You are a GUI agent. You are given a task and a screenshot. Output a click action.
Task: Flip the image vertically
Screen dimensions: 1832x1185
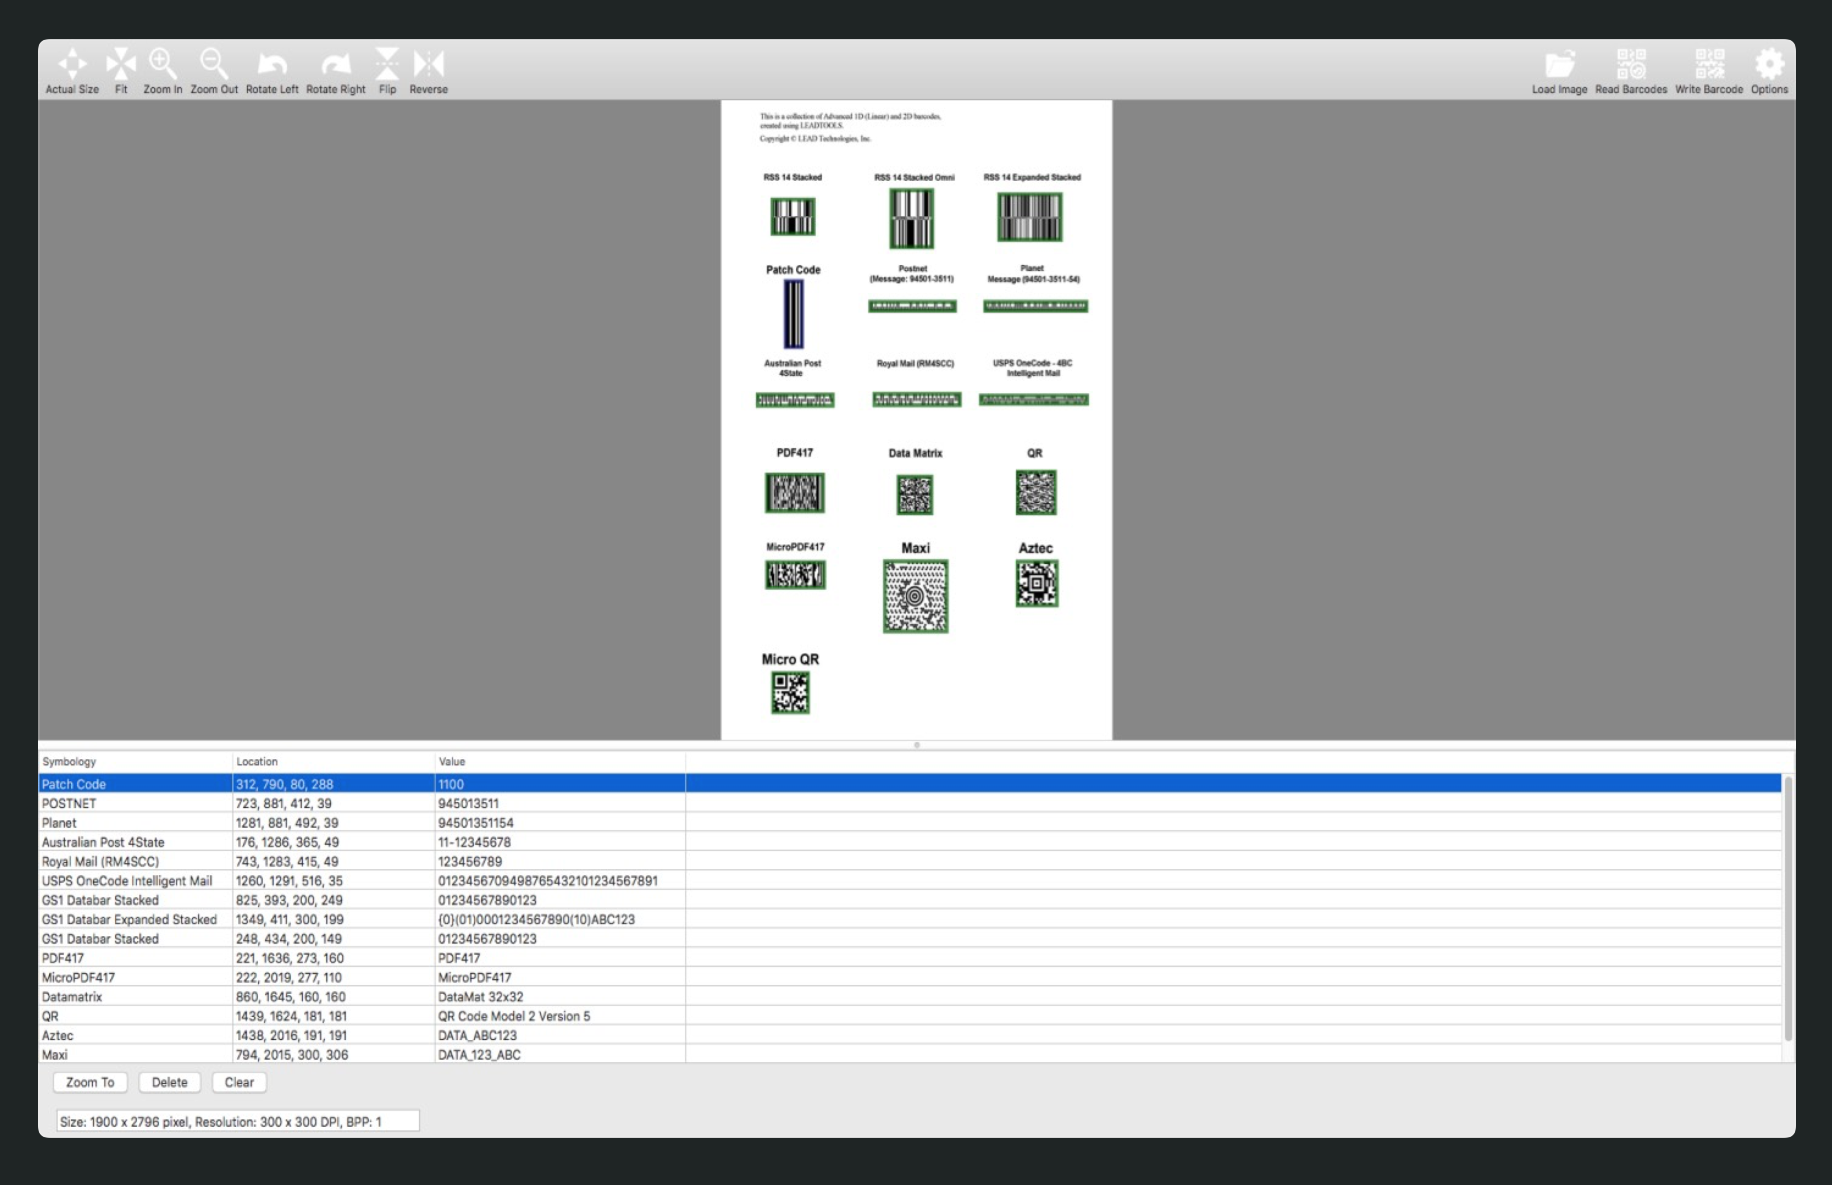tap(387, 64)
